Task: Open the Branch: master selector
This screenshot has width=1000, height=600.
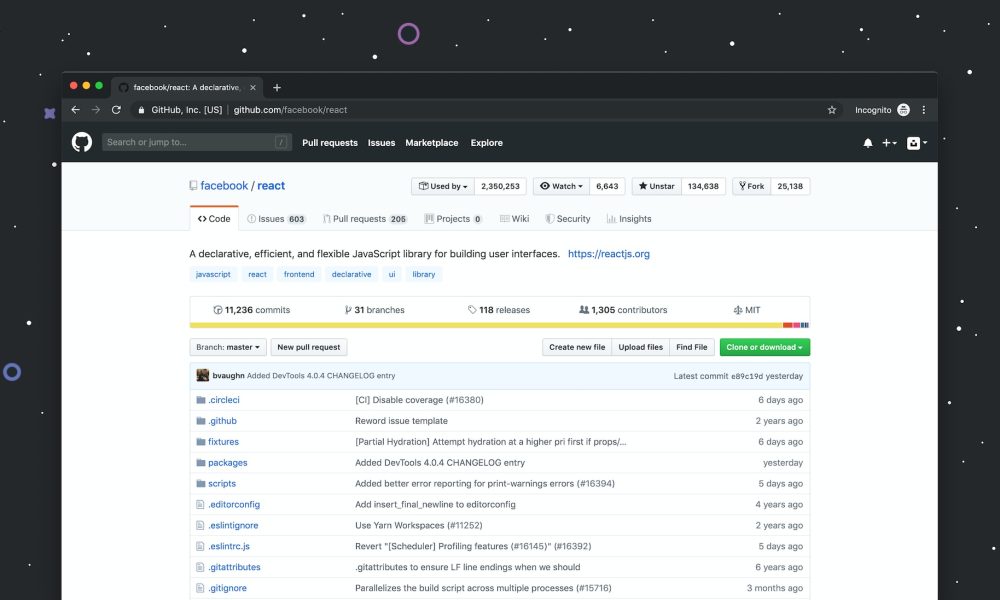Action: tap(228, 347)
